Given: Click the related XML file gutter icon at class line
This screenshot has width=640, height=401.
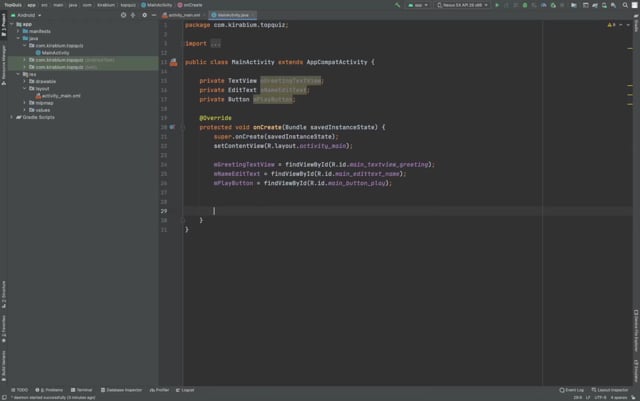Looking at the screenshot, I should click(x=173, y=62).
